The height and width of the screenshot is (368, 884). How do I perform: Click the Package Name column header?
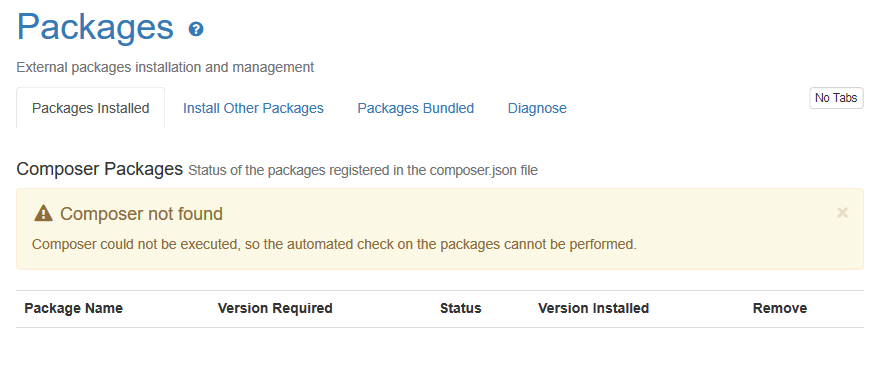[73, 308]
